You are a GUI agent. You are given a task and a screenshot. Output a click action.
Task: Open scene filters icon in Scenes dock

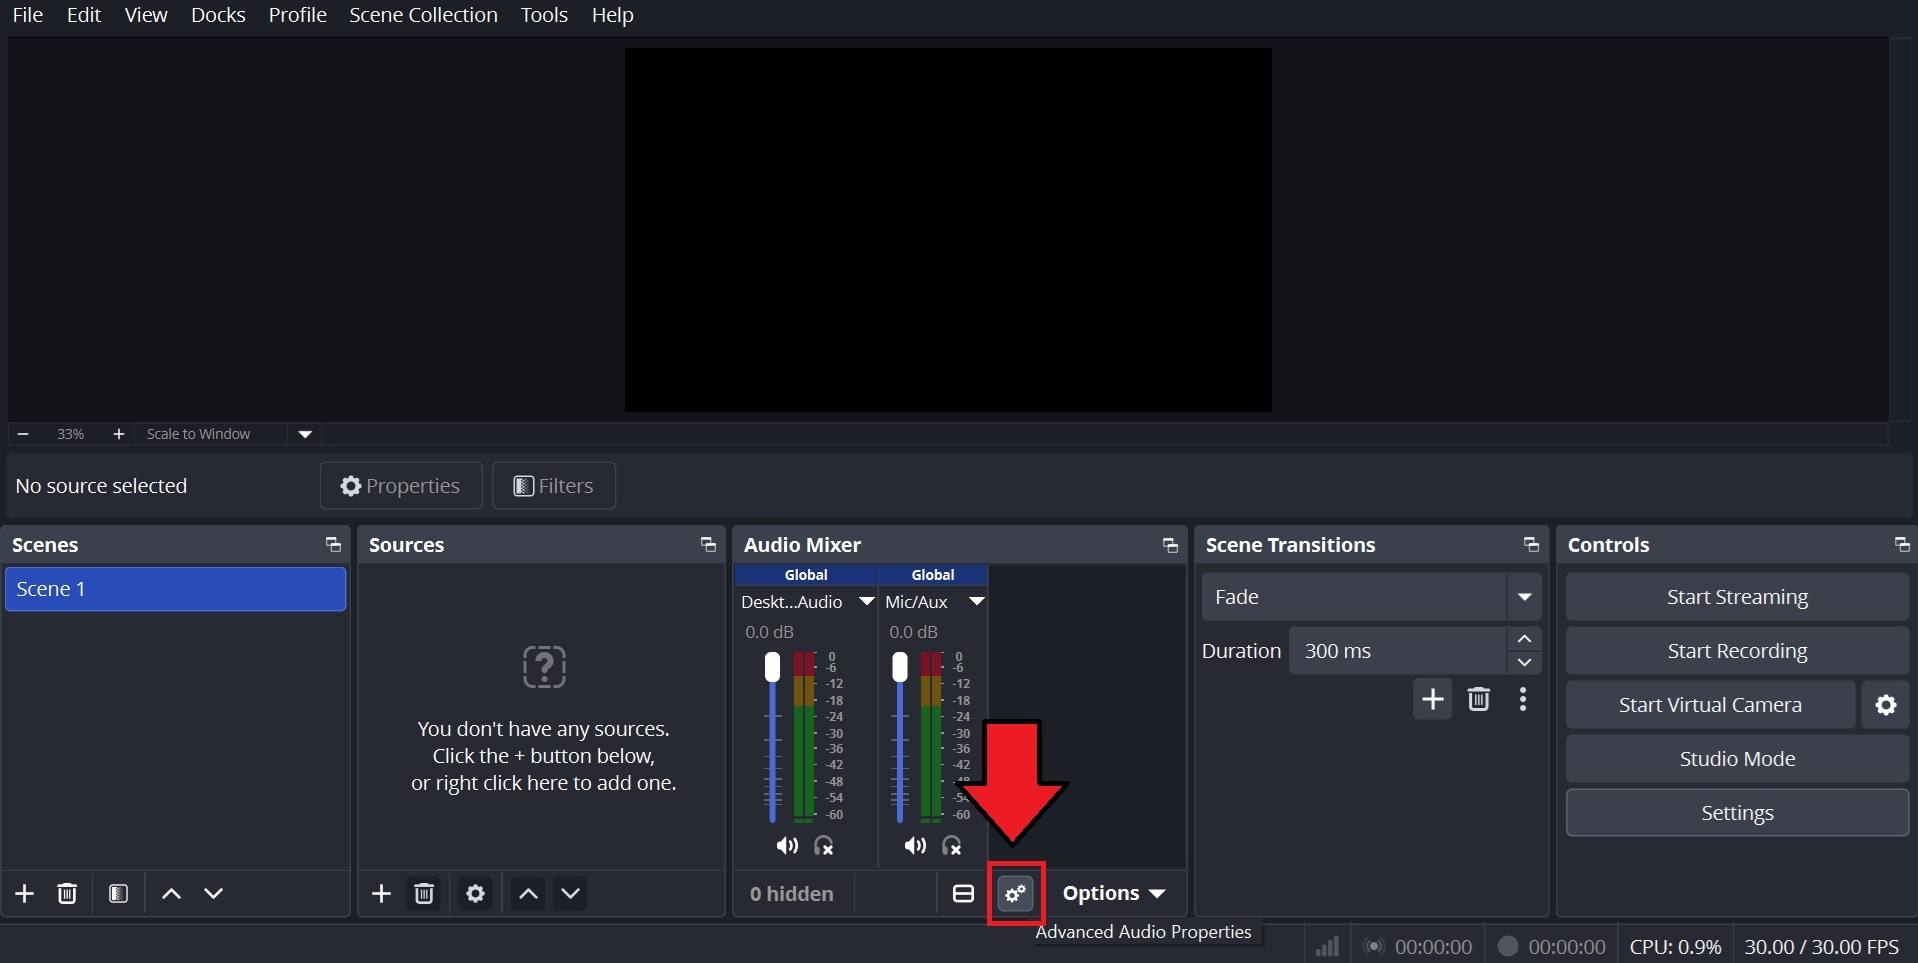click(118, 893)
